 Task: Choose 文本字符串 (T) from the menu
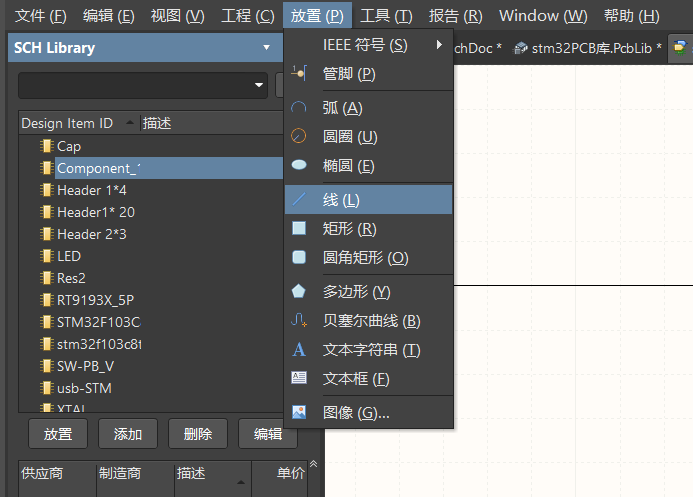tap(369, 349)
